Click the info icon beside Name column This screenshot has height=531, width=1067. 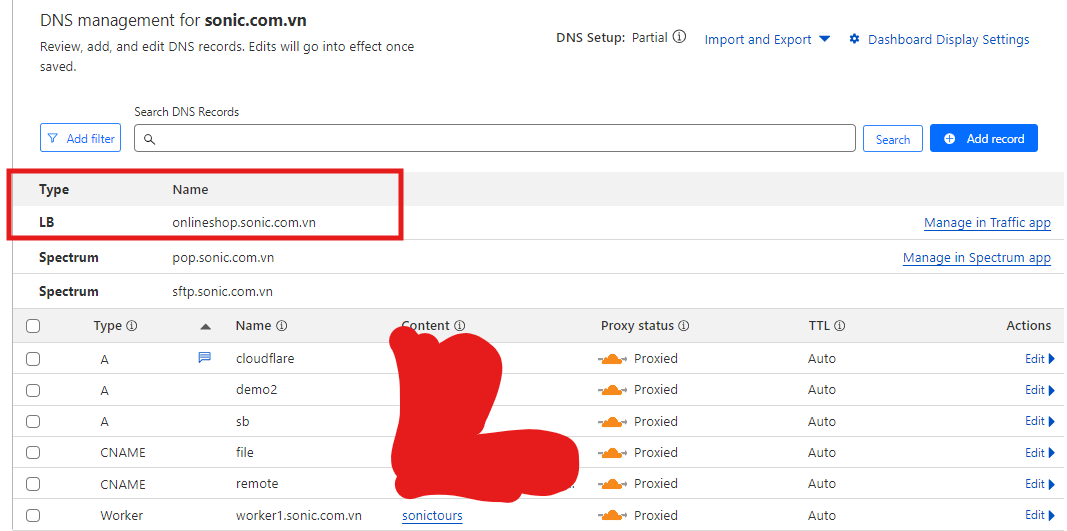(x=282, y=326)
